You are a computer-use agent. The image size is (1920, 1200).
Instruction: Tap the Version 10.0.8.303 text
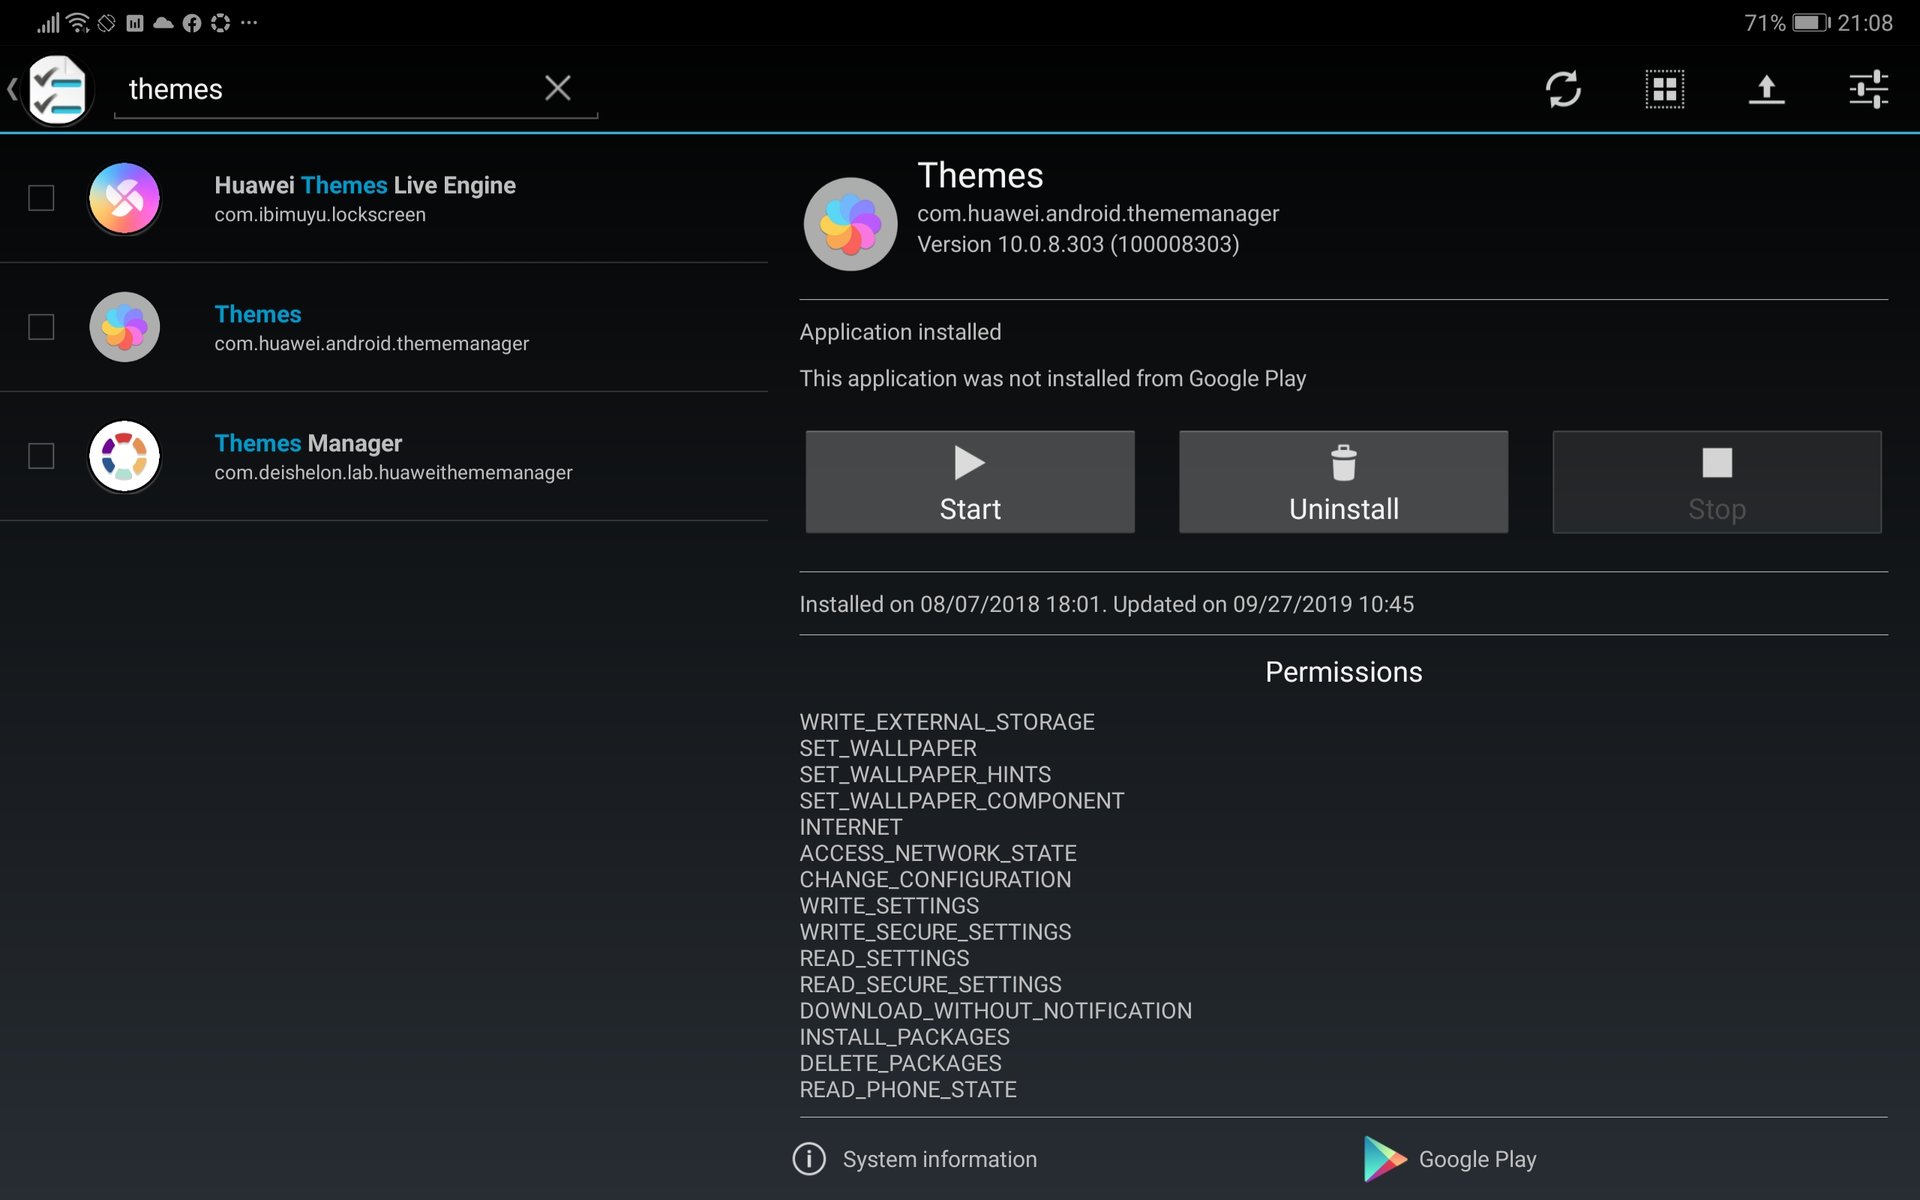point(1078,244)
